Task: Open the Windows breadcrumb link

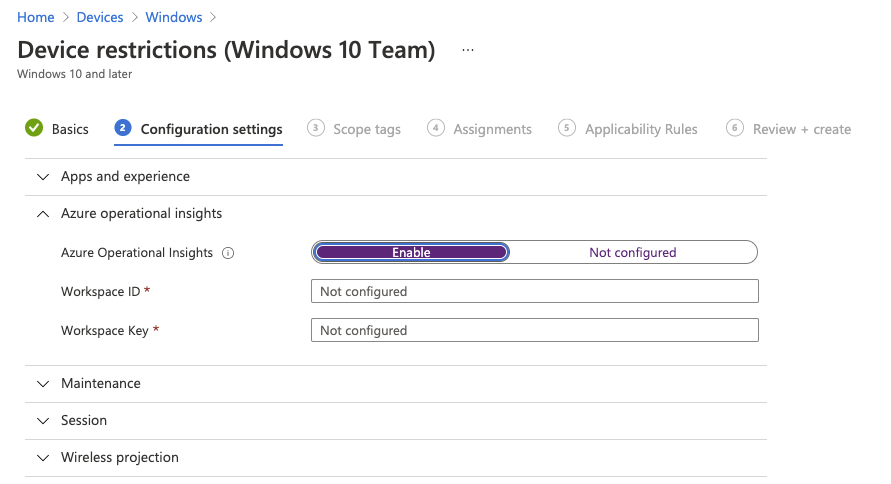Action: (x=174, y=18)
